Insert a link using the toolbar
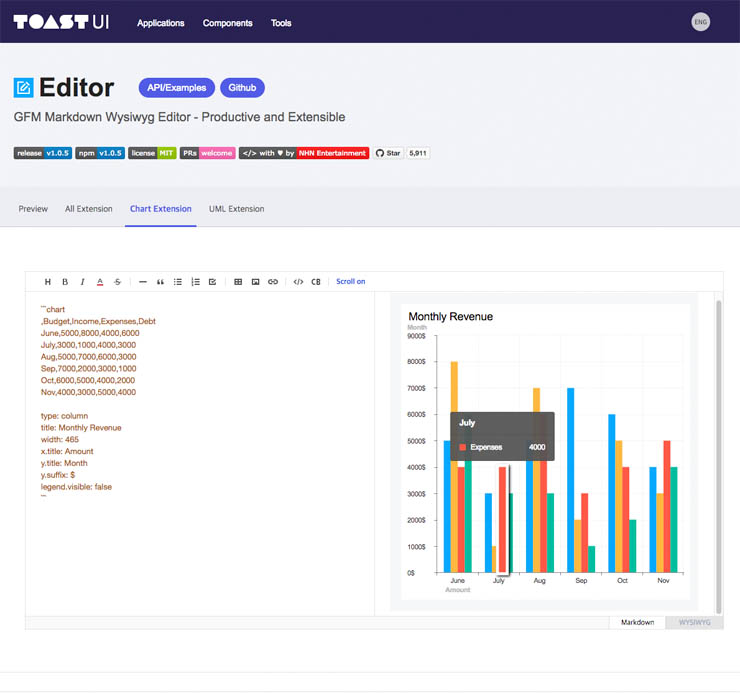This screenshot has width=740, height=693. 273,282
